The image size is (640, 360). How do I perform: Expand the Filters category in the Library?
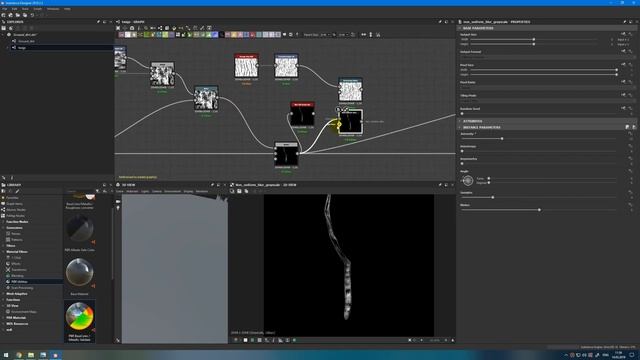3,246
